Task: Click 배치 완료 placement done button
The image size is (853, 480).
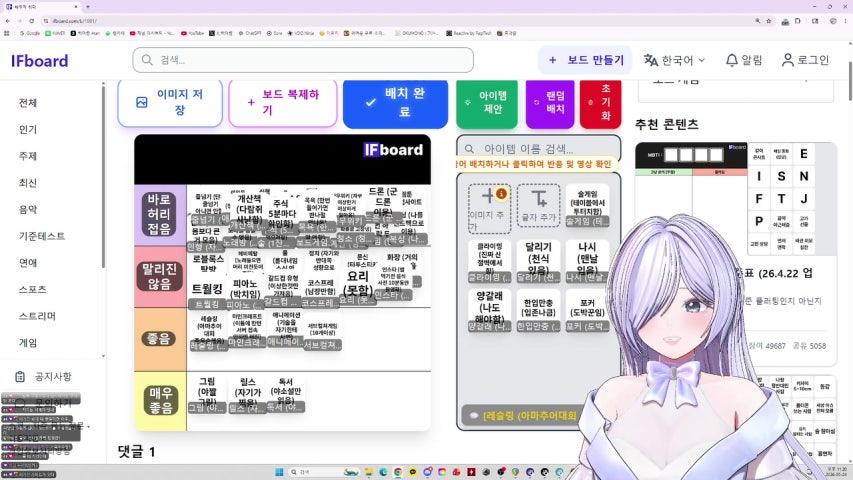Action: (x=395, y=102)
